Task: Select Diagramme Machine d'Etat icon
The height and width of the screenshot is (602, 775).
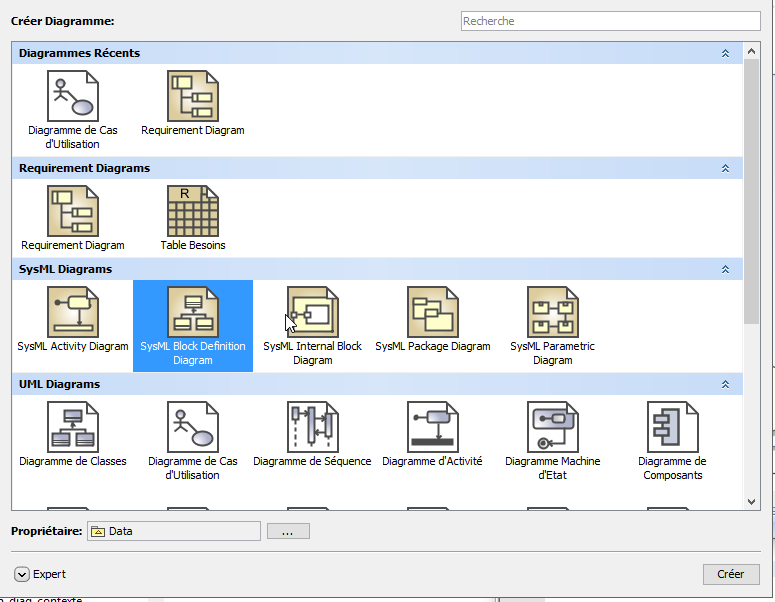Action: 553,427
